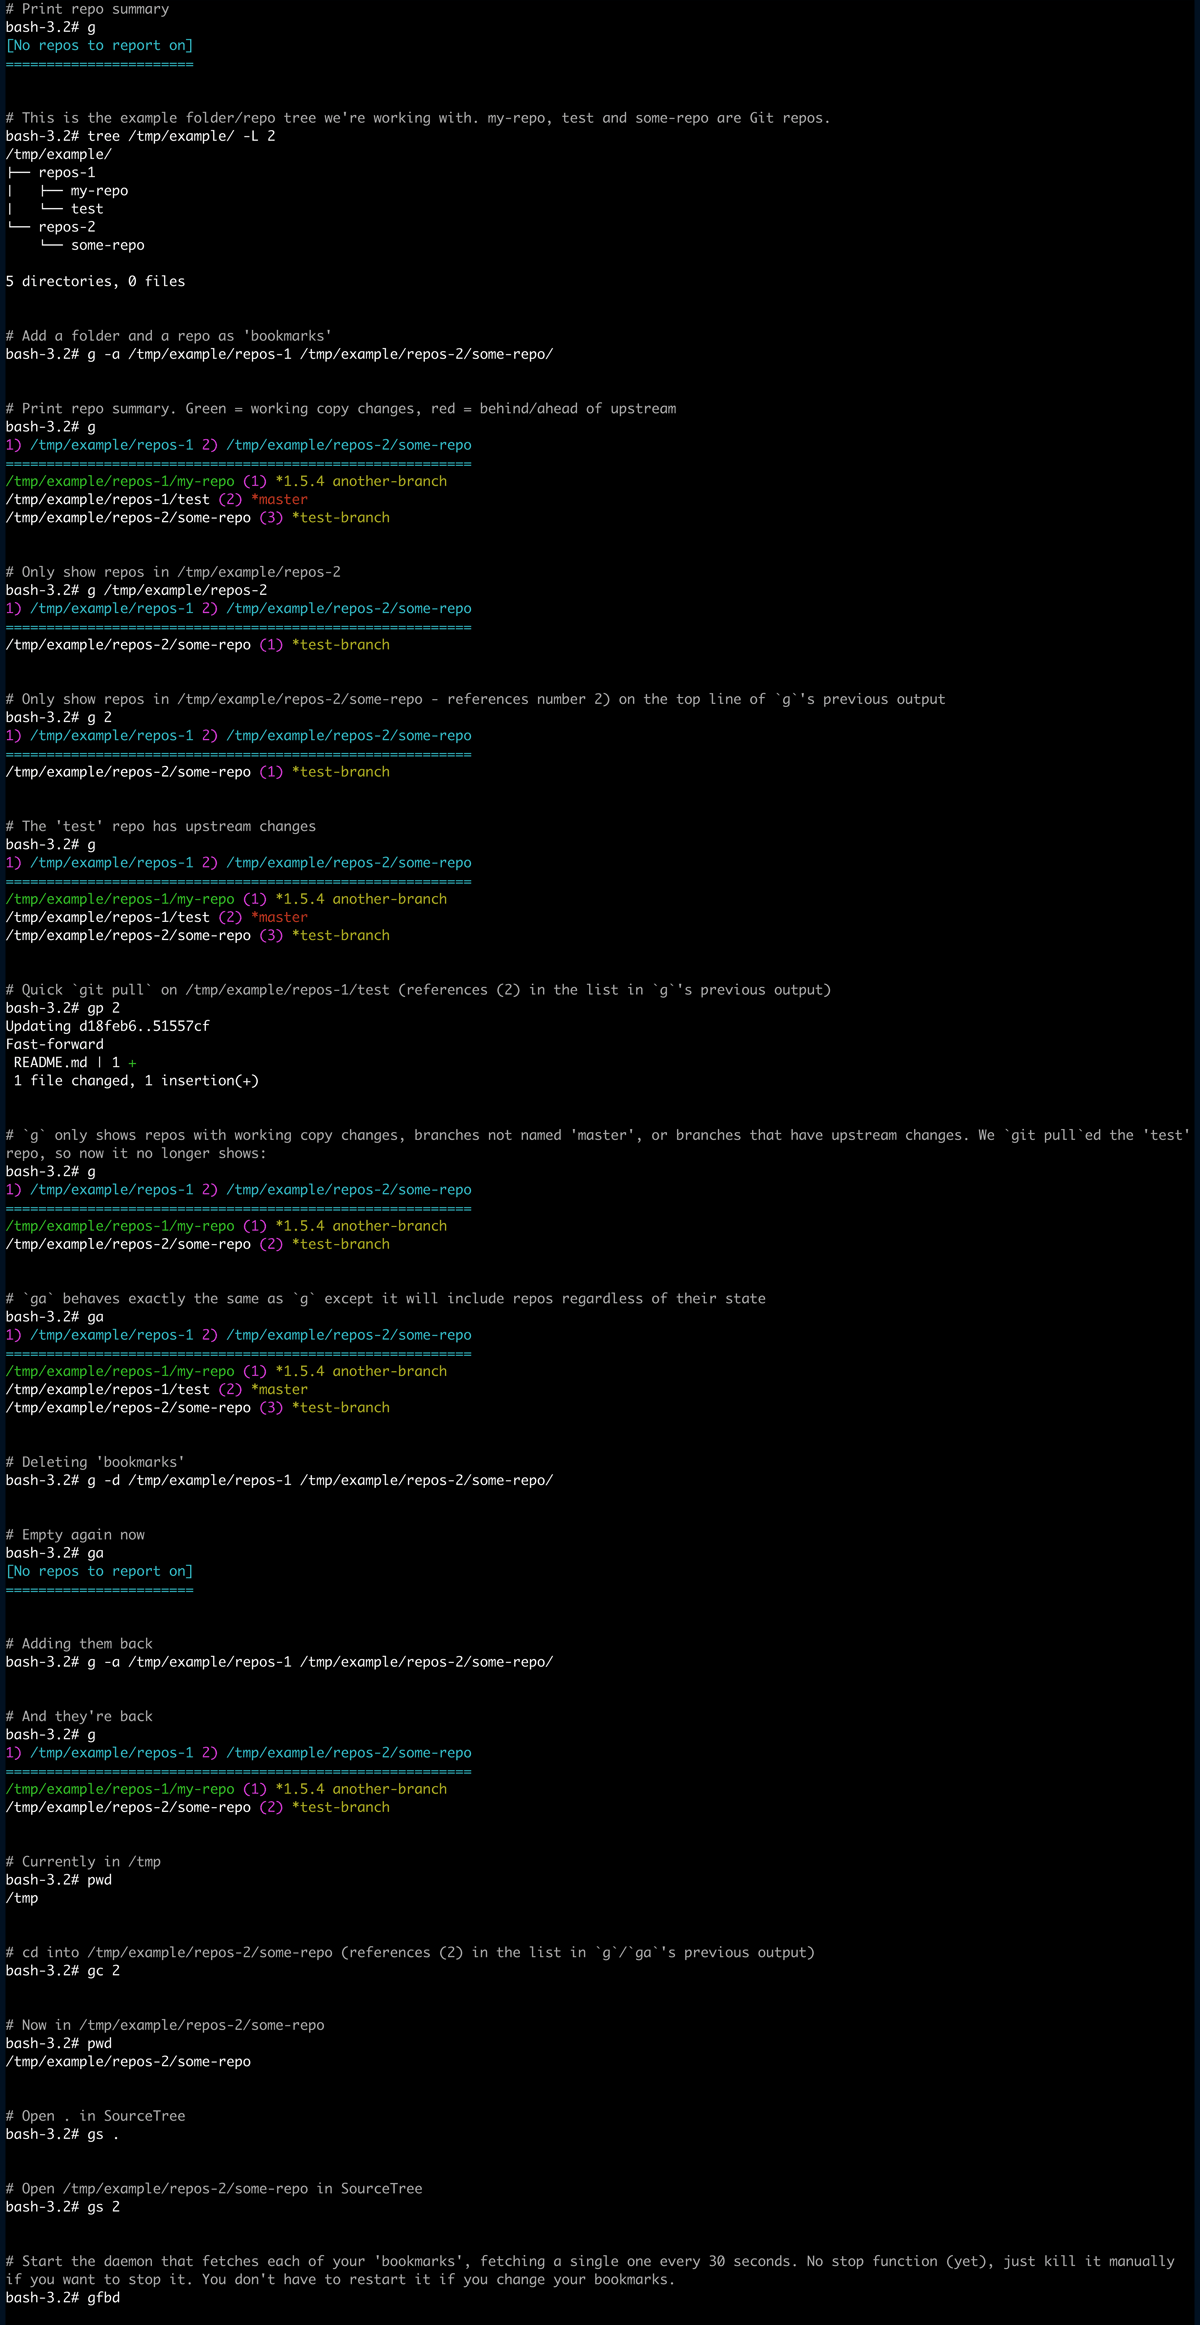Click the 'test' entry in the tree listing
Screen dimensions: 1200x2325
(x=87, y=209)
